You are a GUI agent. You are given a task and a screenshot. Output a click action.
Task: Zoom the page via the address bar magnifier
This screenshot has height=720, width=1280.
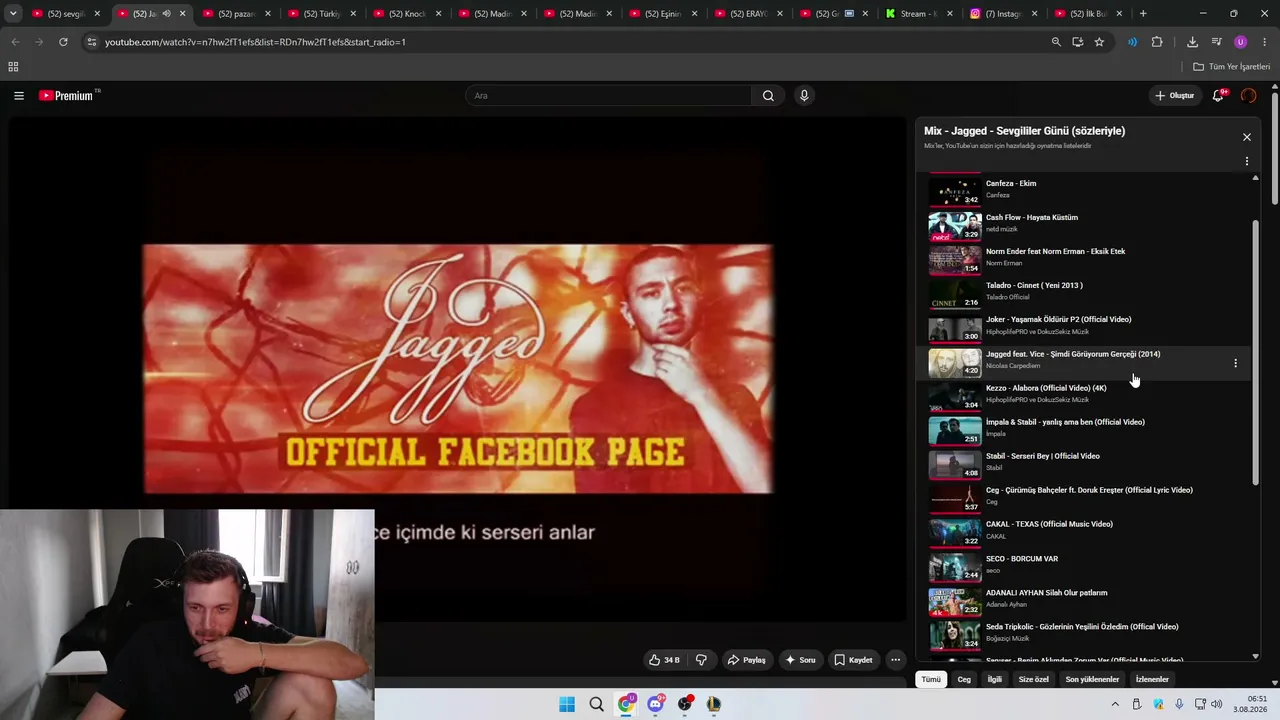pyautogui.click(x=1056, y=42)
